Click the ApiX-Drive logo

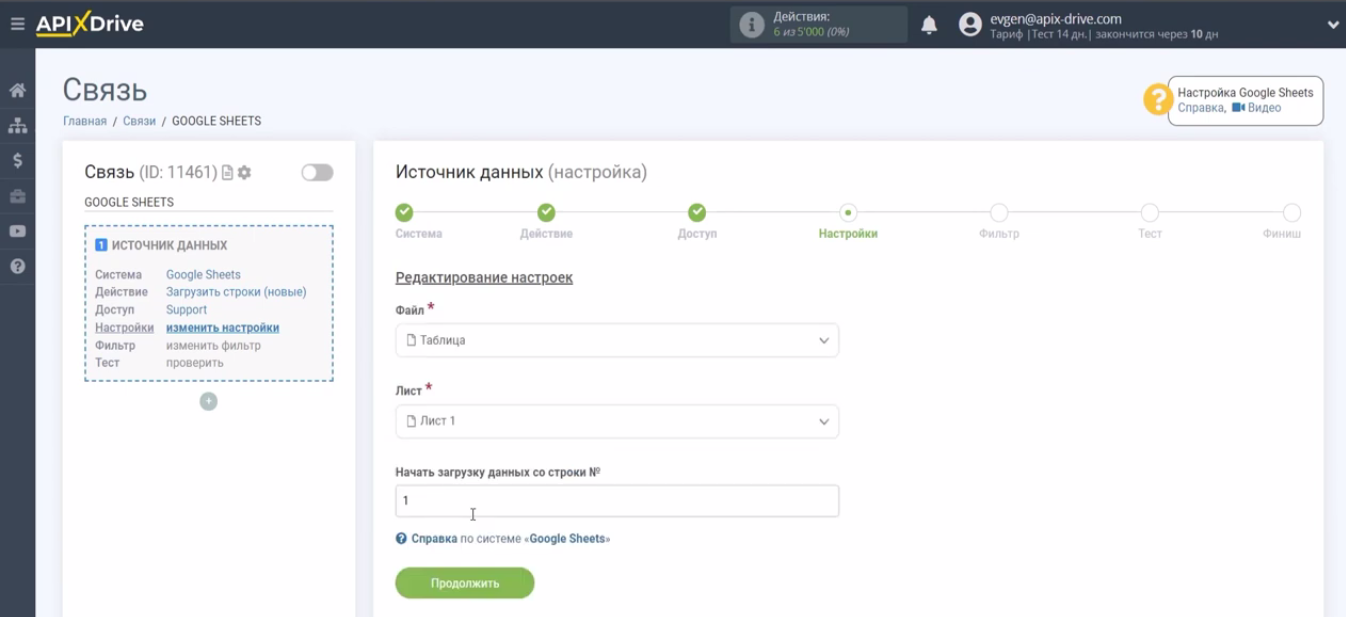click(90, 24)
